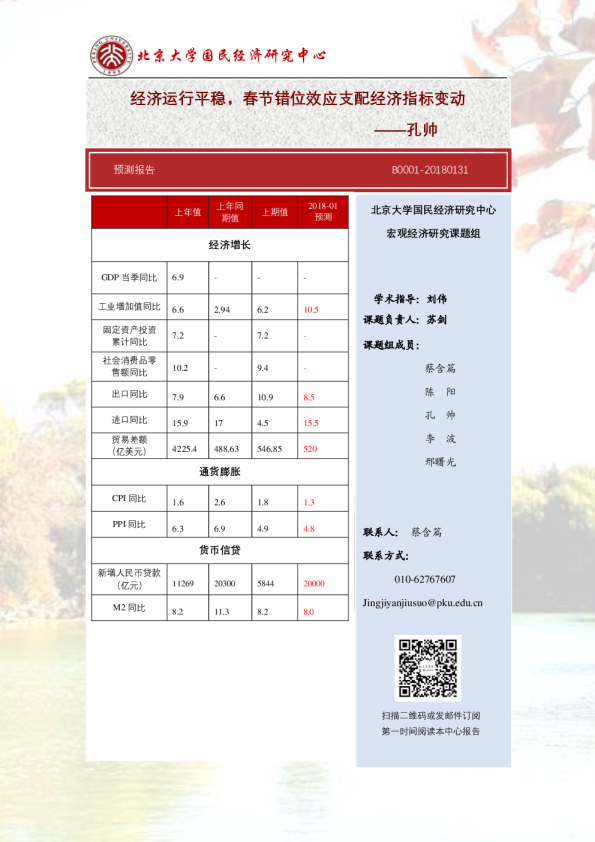Click the red forecast 8.5 in 出口同比 row

coord(309,397)
